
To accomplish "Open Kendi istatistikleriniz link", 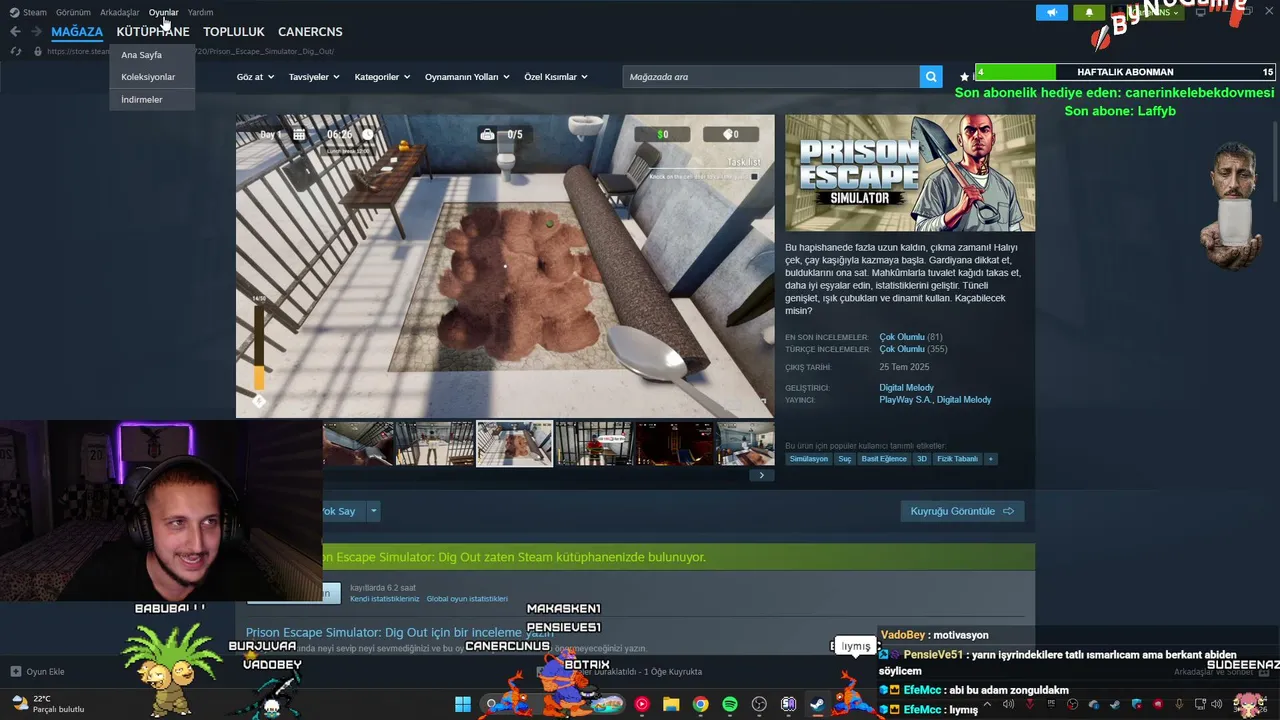I will click(385, 599).
